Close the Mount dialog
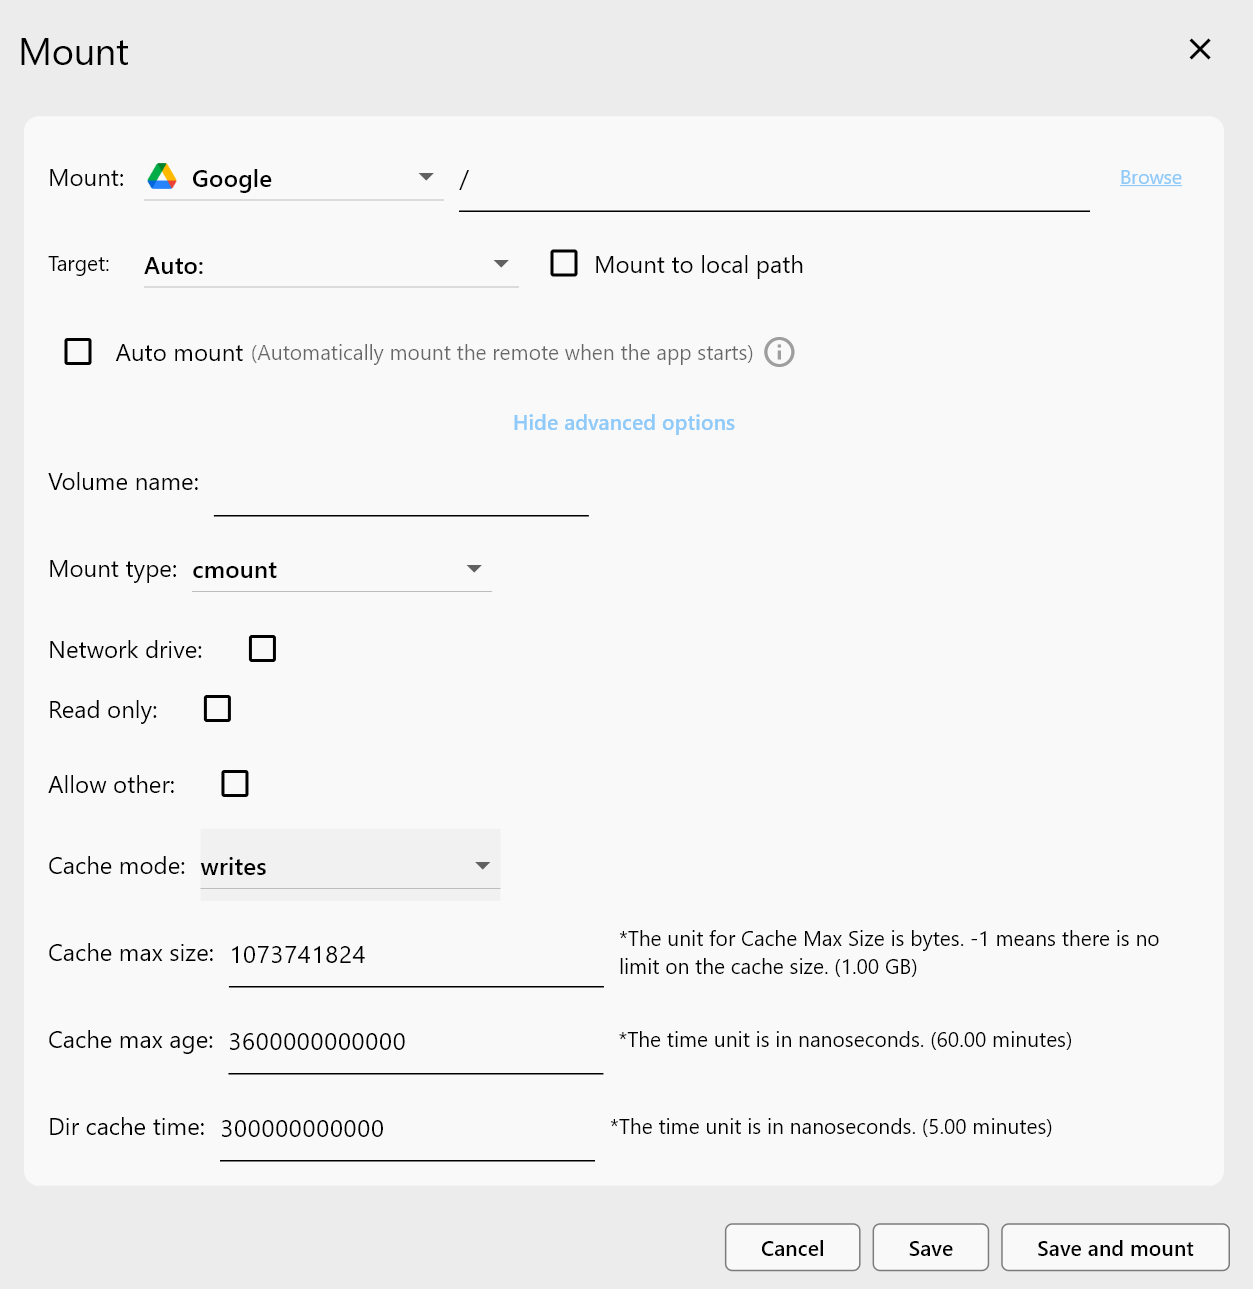The image size is (1253, 1289). point(1199,49)
